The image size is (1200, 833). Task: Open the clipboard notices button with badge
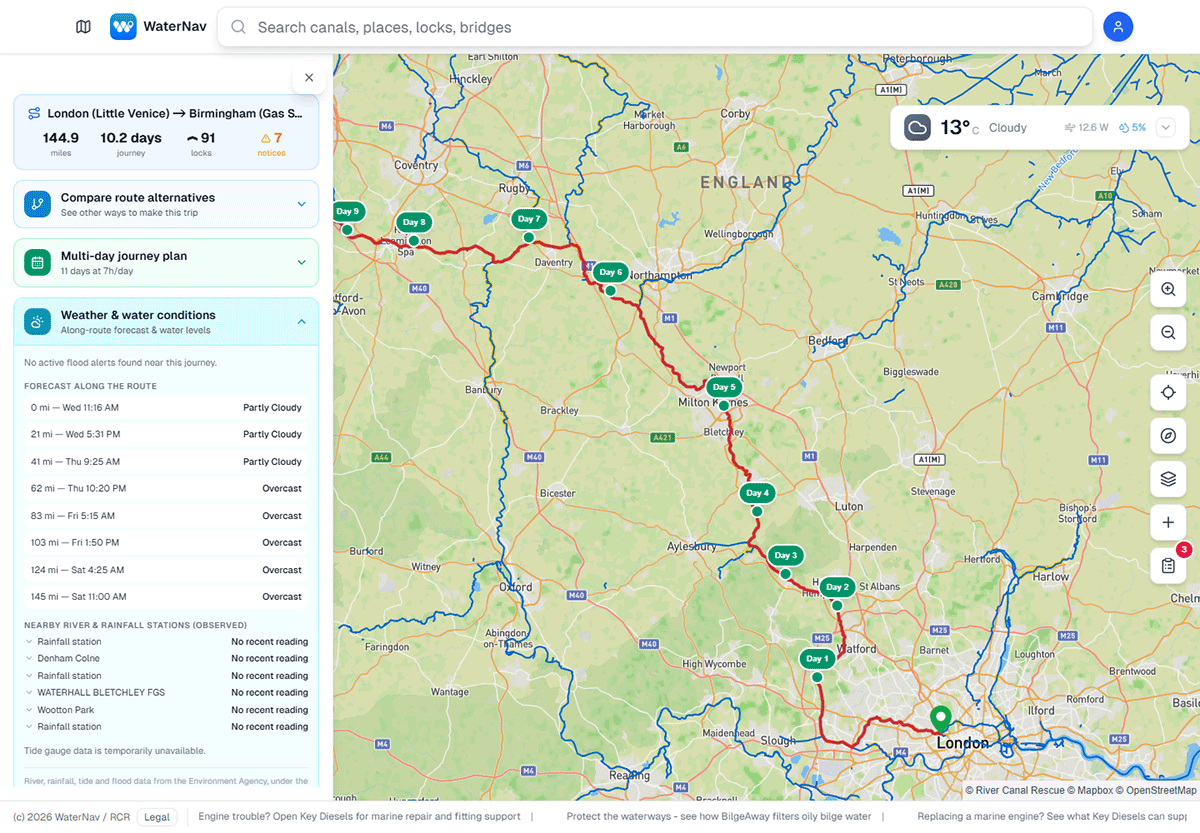click(1168, 566)
